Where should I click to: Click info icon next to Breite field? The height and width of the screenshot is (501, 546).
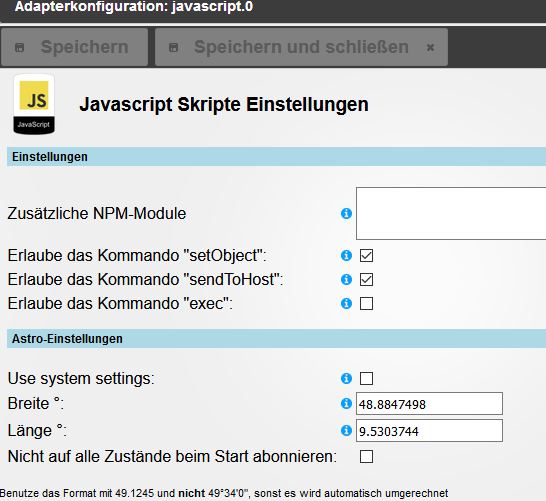(346, 404)
